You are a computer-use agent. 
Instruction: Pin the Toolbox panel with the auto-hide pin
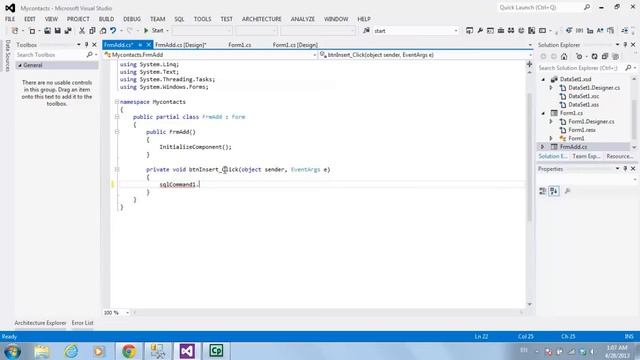[87, 44]
